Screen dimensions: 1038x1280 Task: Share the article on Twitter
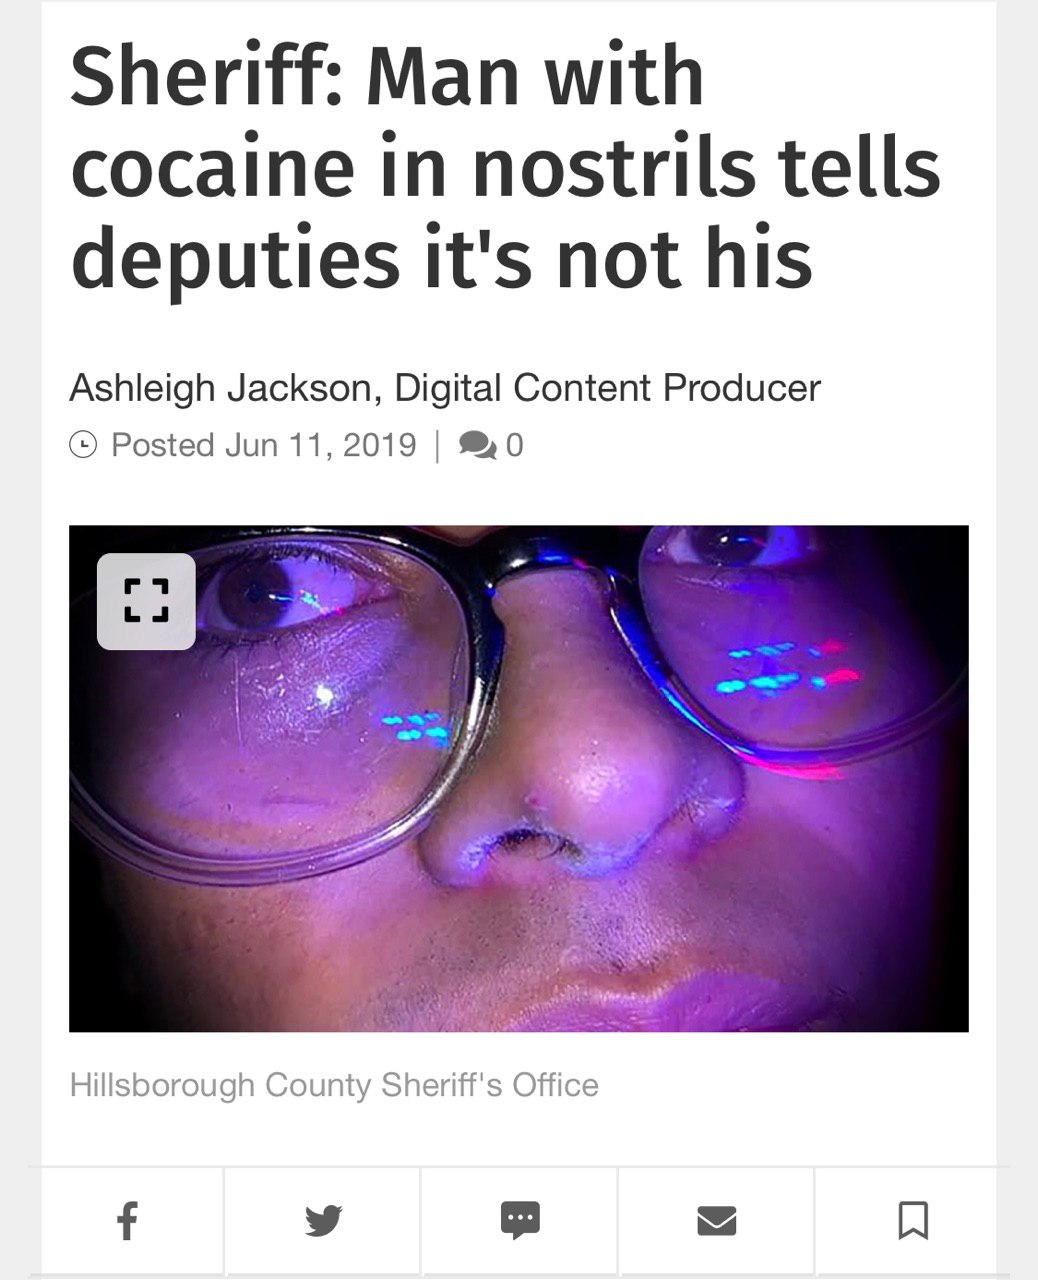(323, 1220)
